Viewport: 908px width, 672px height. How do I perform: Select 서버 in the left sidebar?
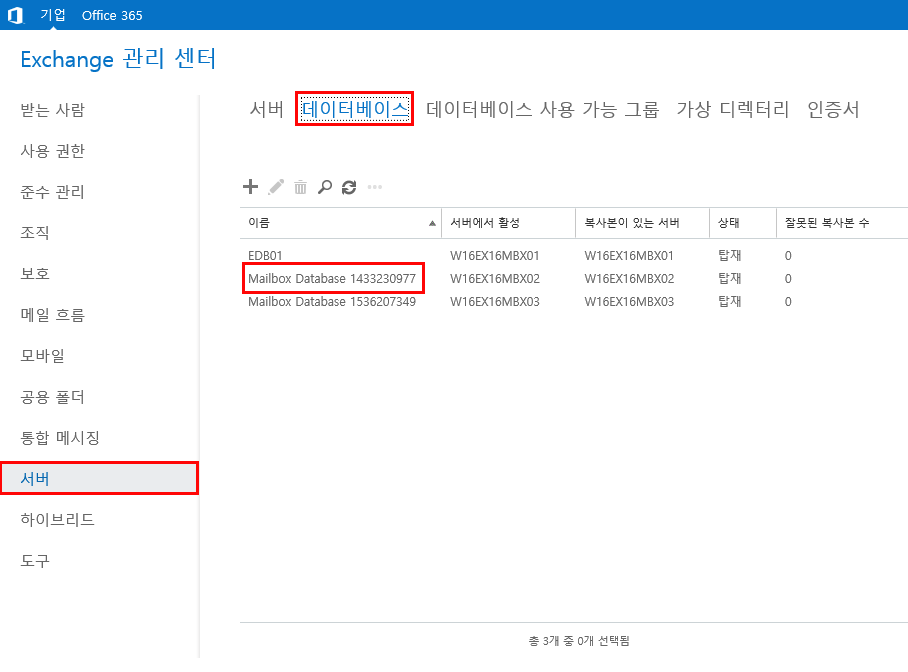point(100,479)
